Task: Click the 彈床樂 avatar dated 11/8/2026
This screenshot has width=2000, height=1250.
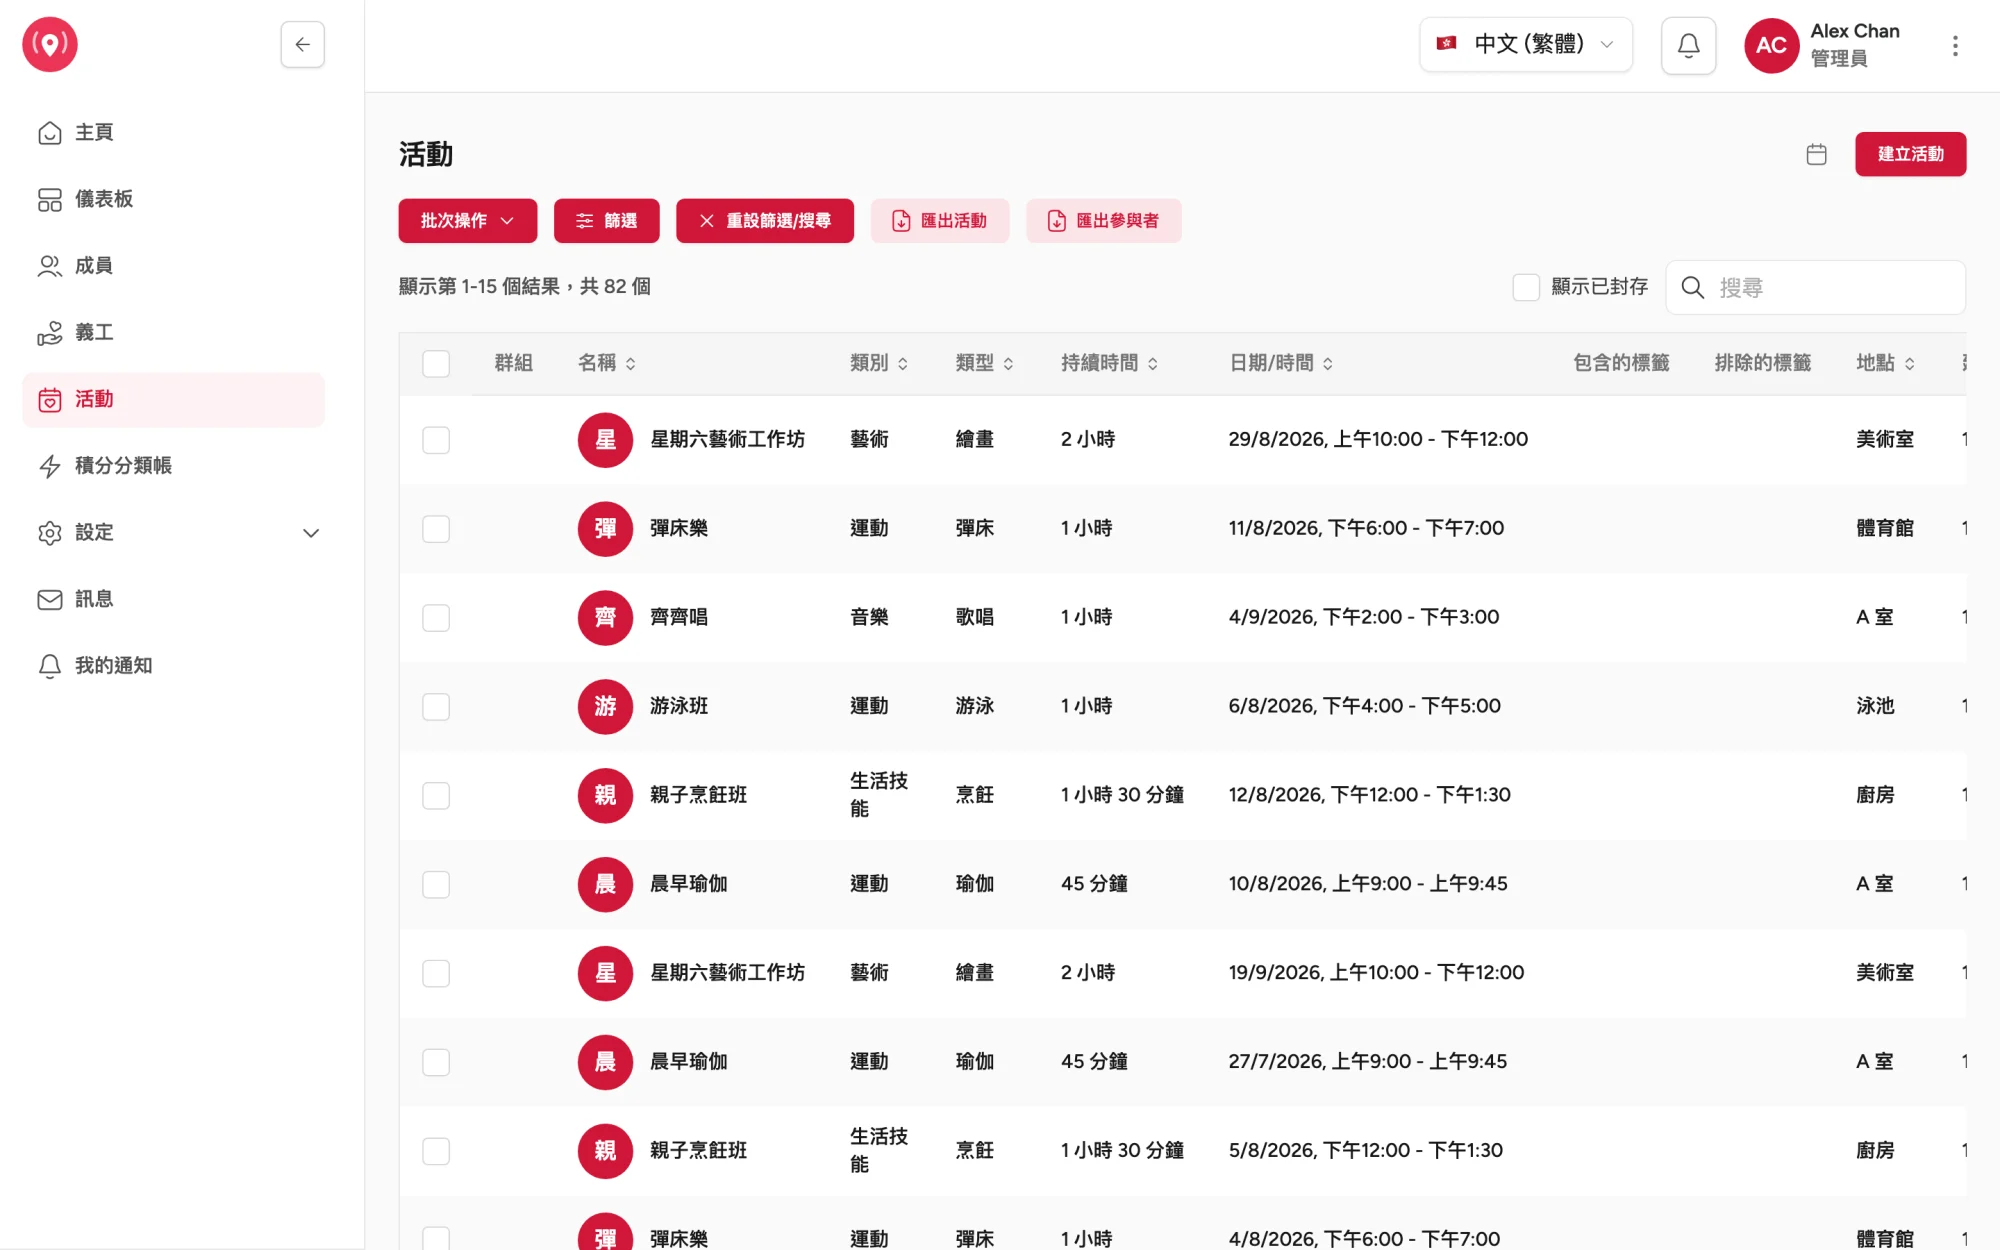Action: 605,528
